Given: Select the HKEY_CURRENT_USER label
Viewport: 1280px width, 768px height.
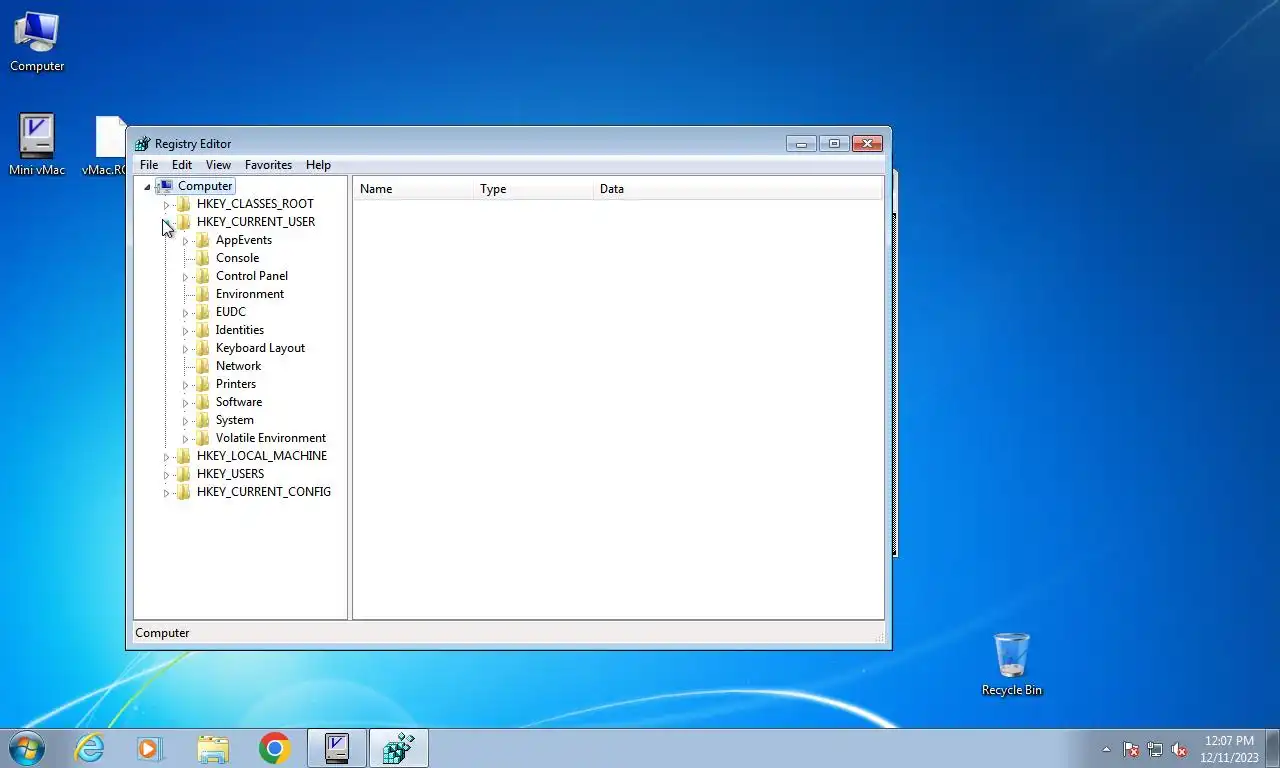Looking at the screenshot, I should tap(256, 222).
